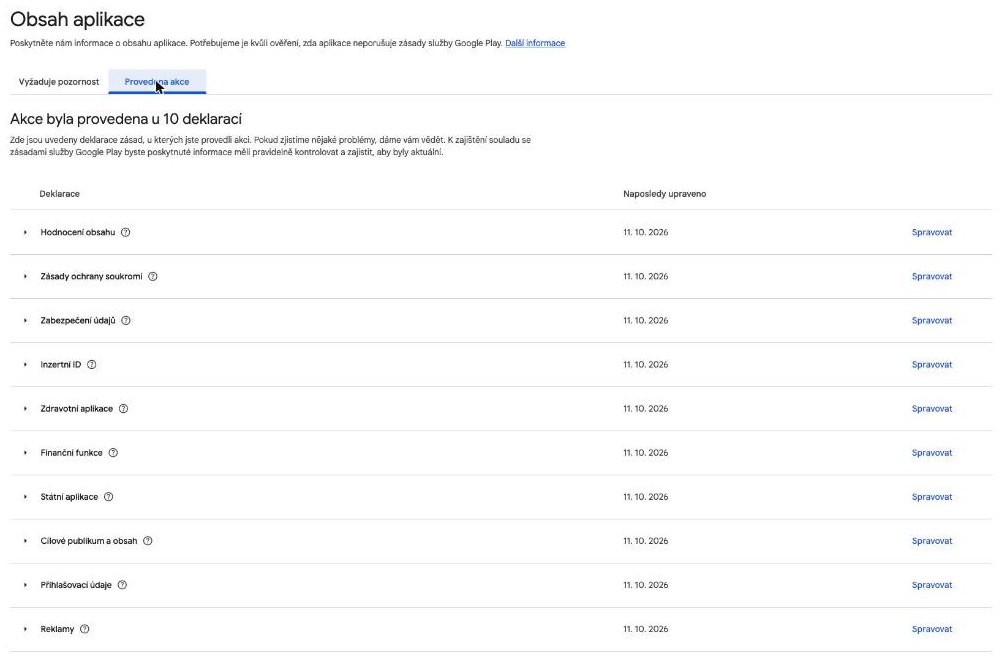This screenshot has width=1000, height=658.
Task: Click the Deklarace column header
Action: 59,194
